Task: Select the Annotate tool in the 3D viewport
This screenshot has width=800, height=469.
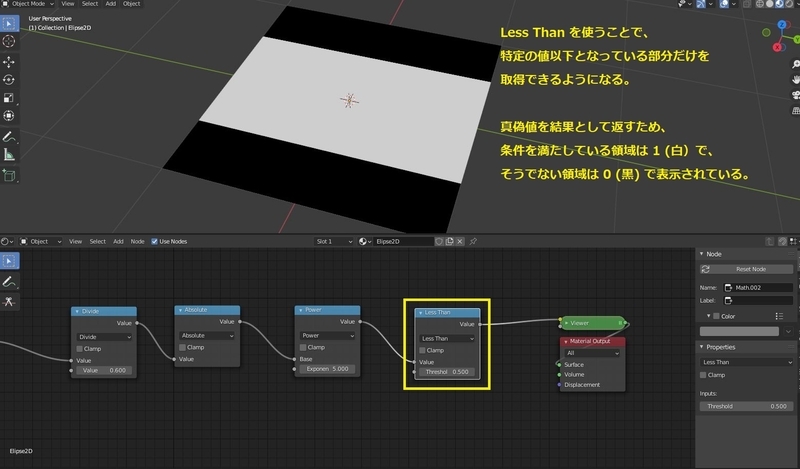Action: coord(9,137)
